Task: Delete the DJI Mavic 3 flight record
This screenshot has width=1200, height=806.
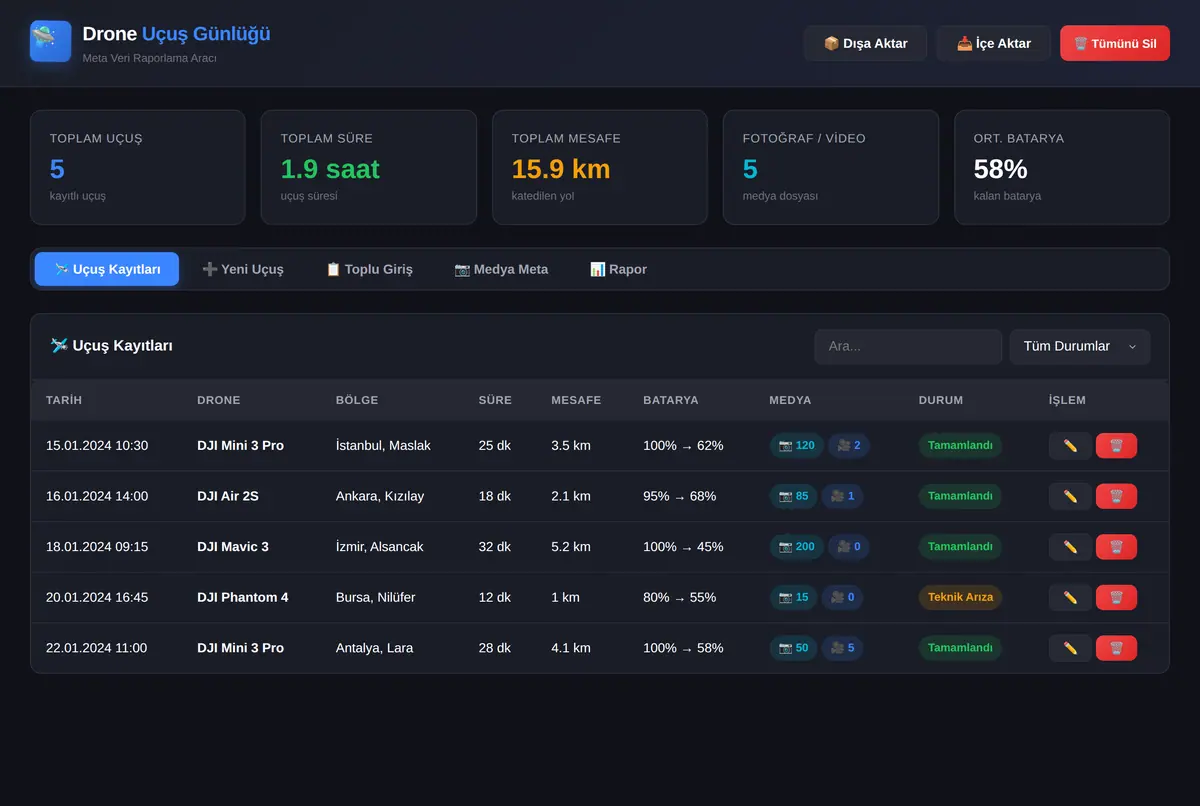Action: tap(1116, 547)
